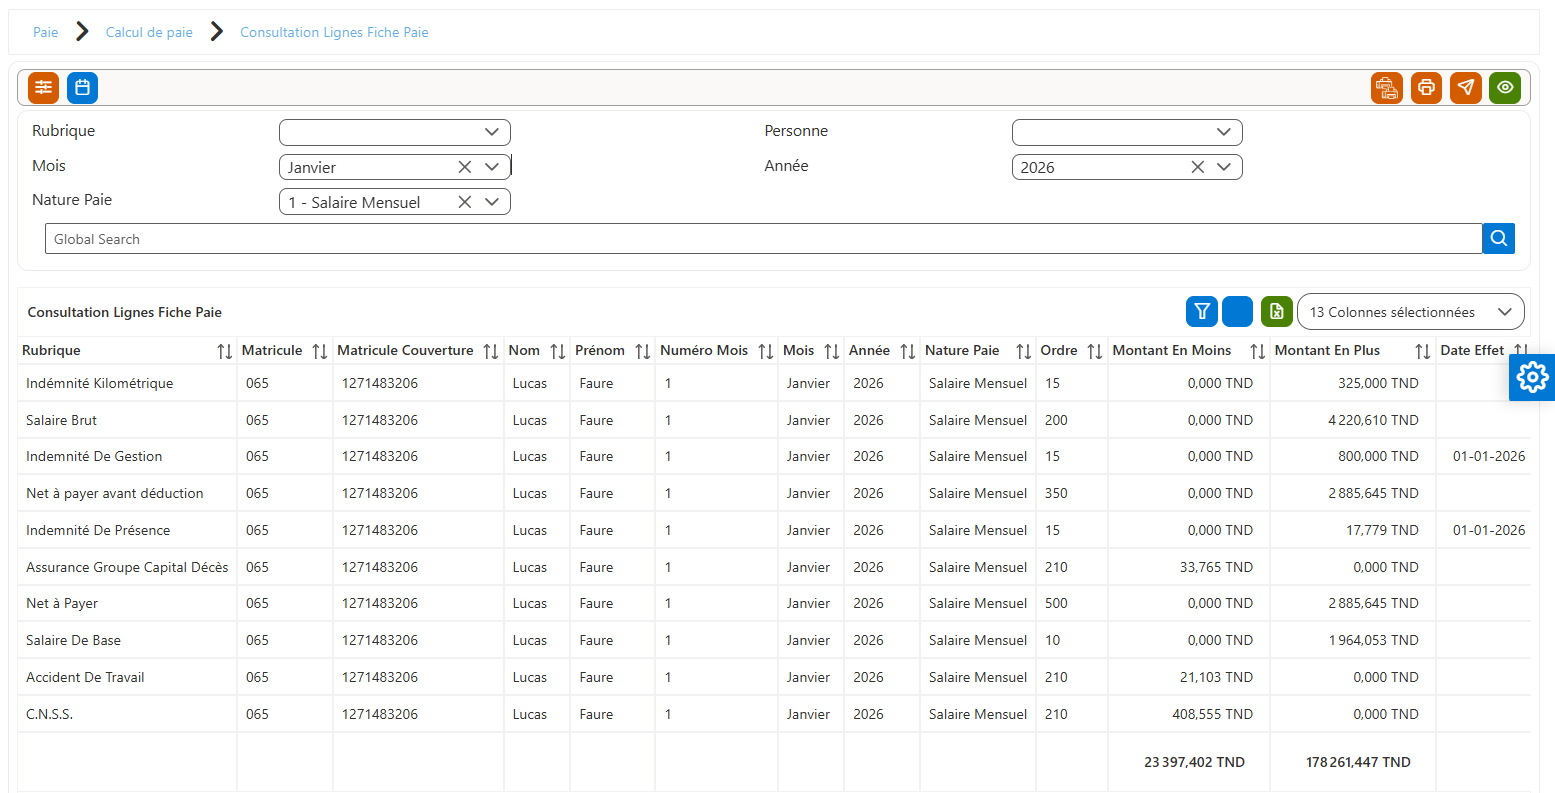Sort table by Montant En Plus
This screenshot has width=1555, height=793.
coord(1422,351)
